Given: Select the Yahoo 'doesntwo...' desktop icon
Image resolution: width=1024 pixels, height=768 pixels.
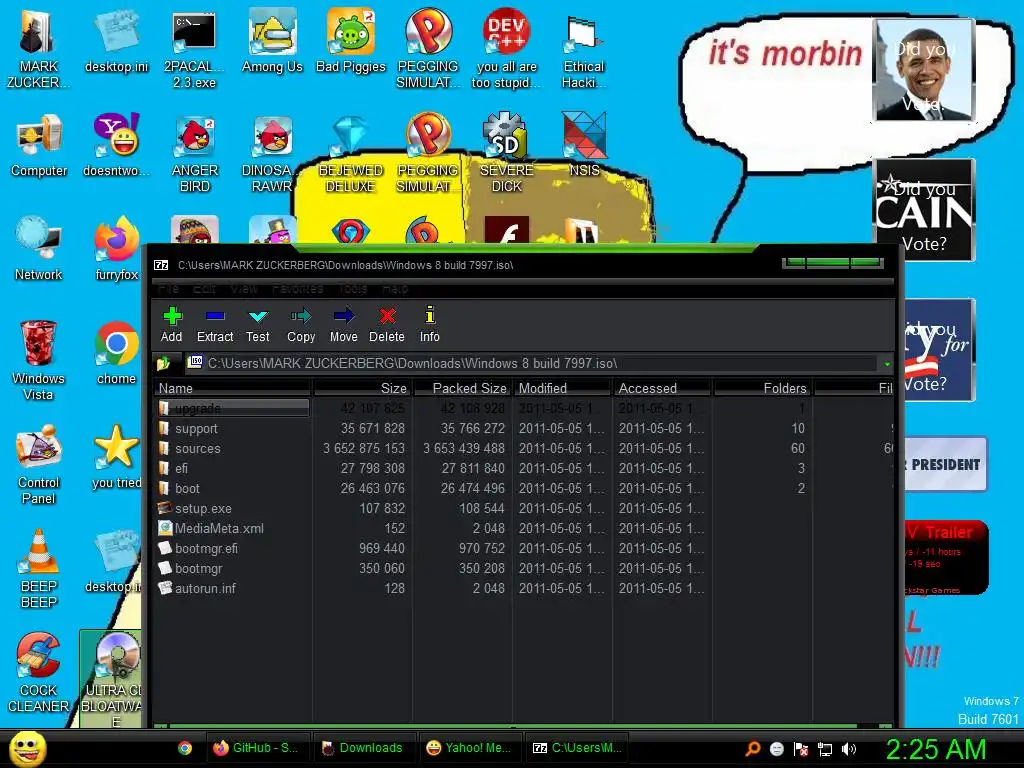Looking at the screenshot, I should [116, 146].
